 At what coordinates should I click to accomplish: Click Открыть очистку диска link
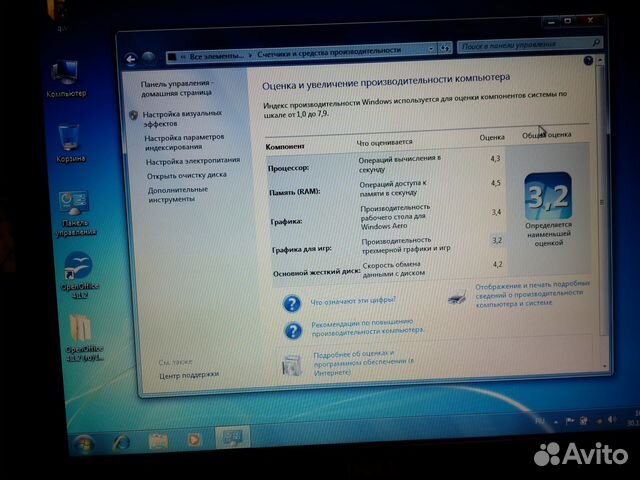coord(187,176)
